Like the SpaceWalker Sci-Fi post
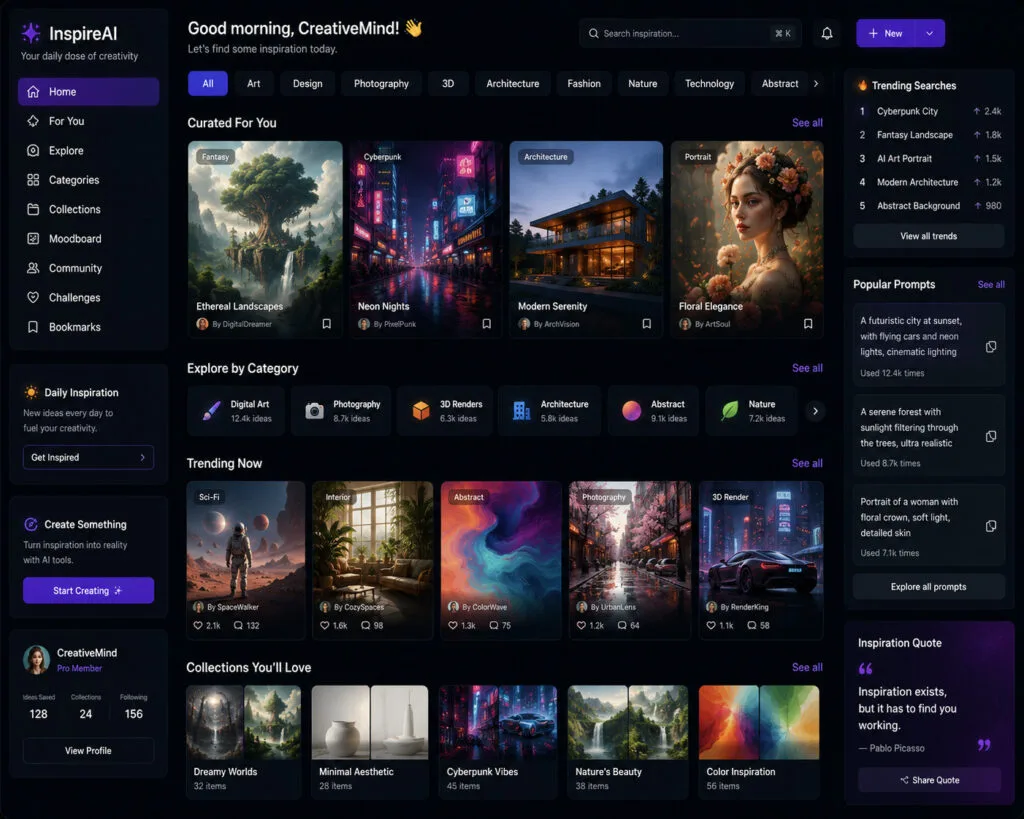1024x819 pixels. click(198, 625)
